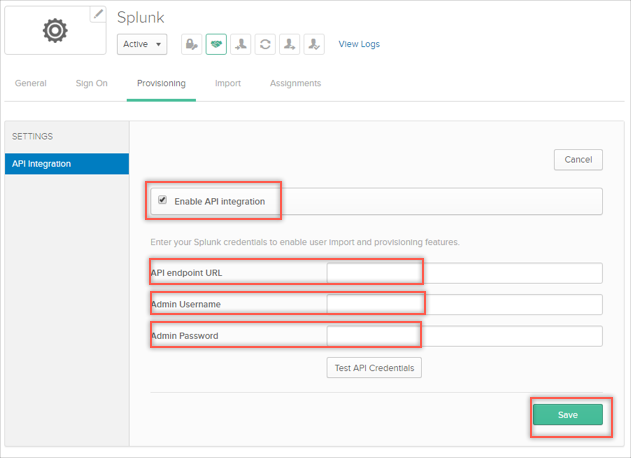Open the View Logs link
The height and width of the screenshot is (458, 631).
(x=359, y=44)
